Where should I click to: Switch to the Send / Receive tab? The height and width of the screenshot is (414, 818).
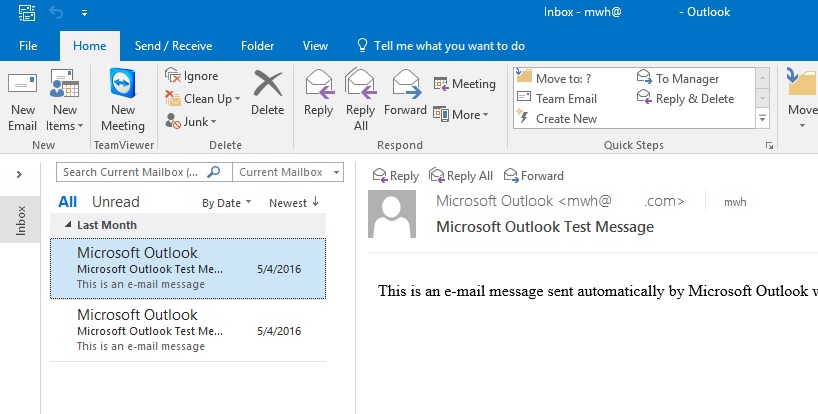pos(173,46)
